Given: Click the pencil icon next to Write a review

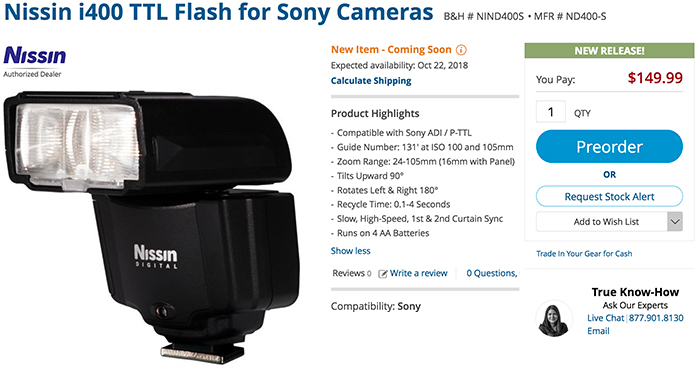Looking at the screenshot, I should coord(383,274).
